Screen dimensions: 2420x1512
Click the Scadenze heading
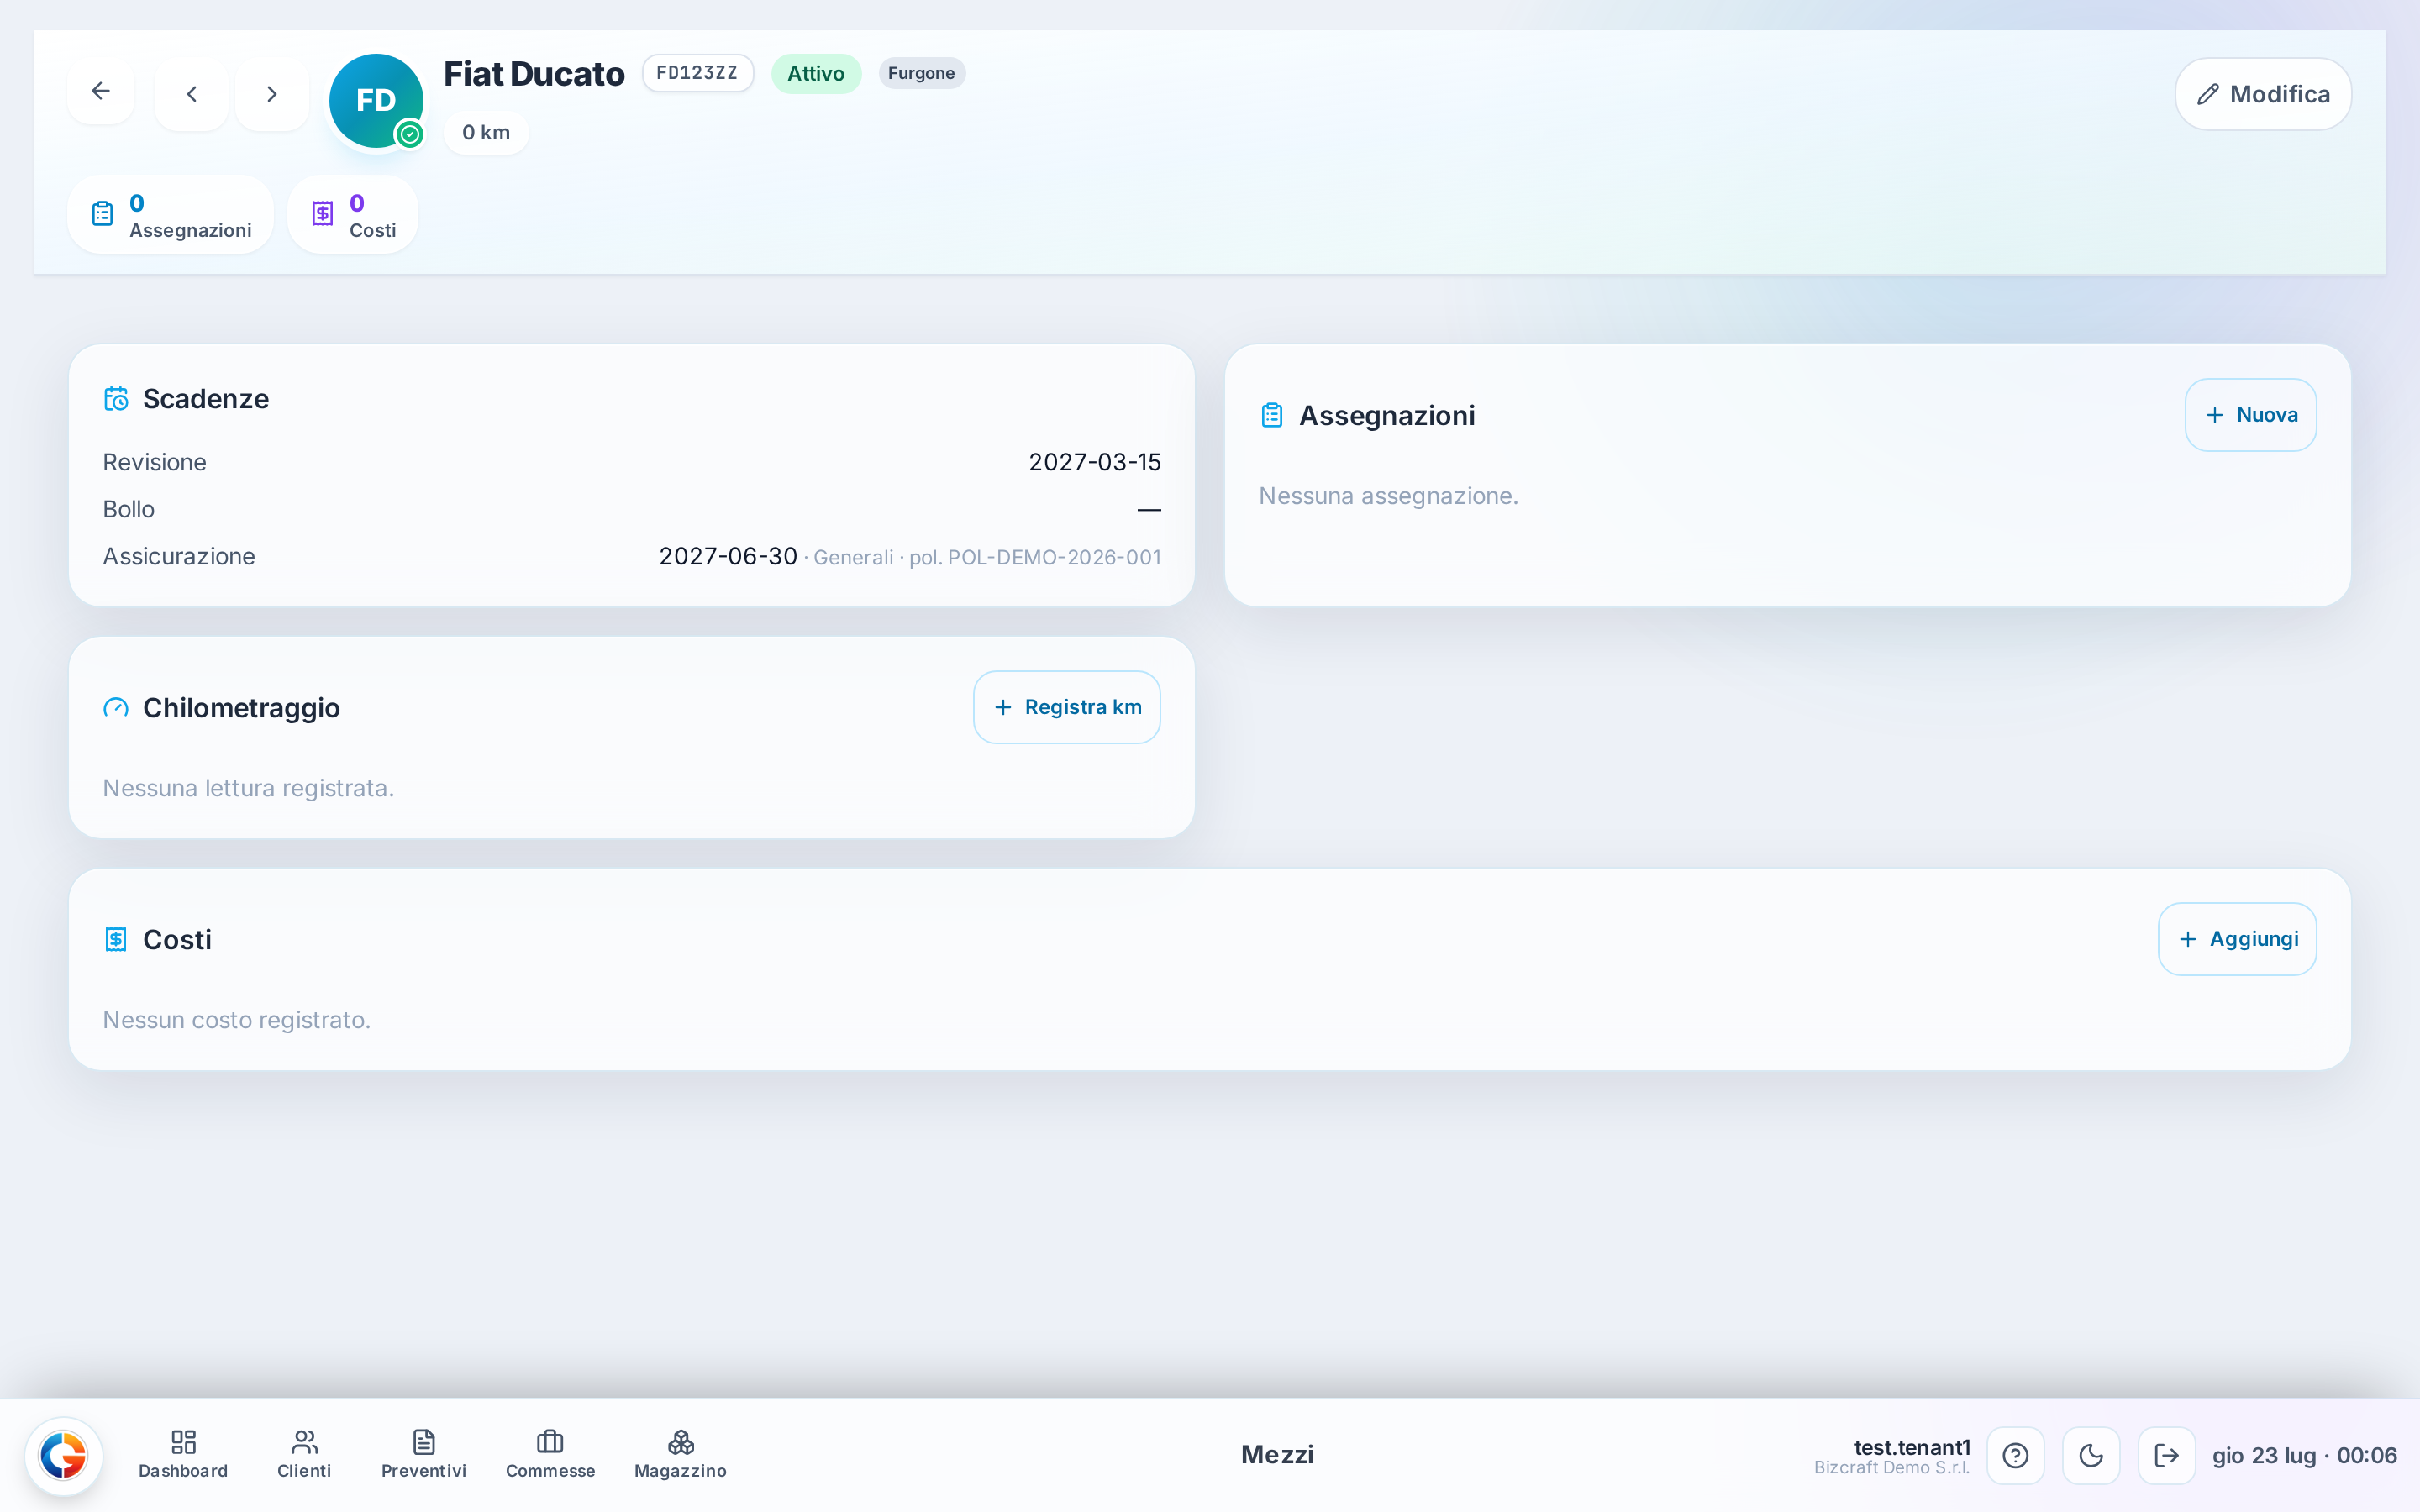tap(206, 399)
